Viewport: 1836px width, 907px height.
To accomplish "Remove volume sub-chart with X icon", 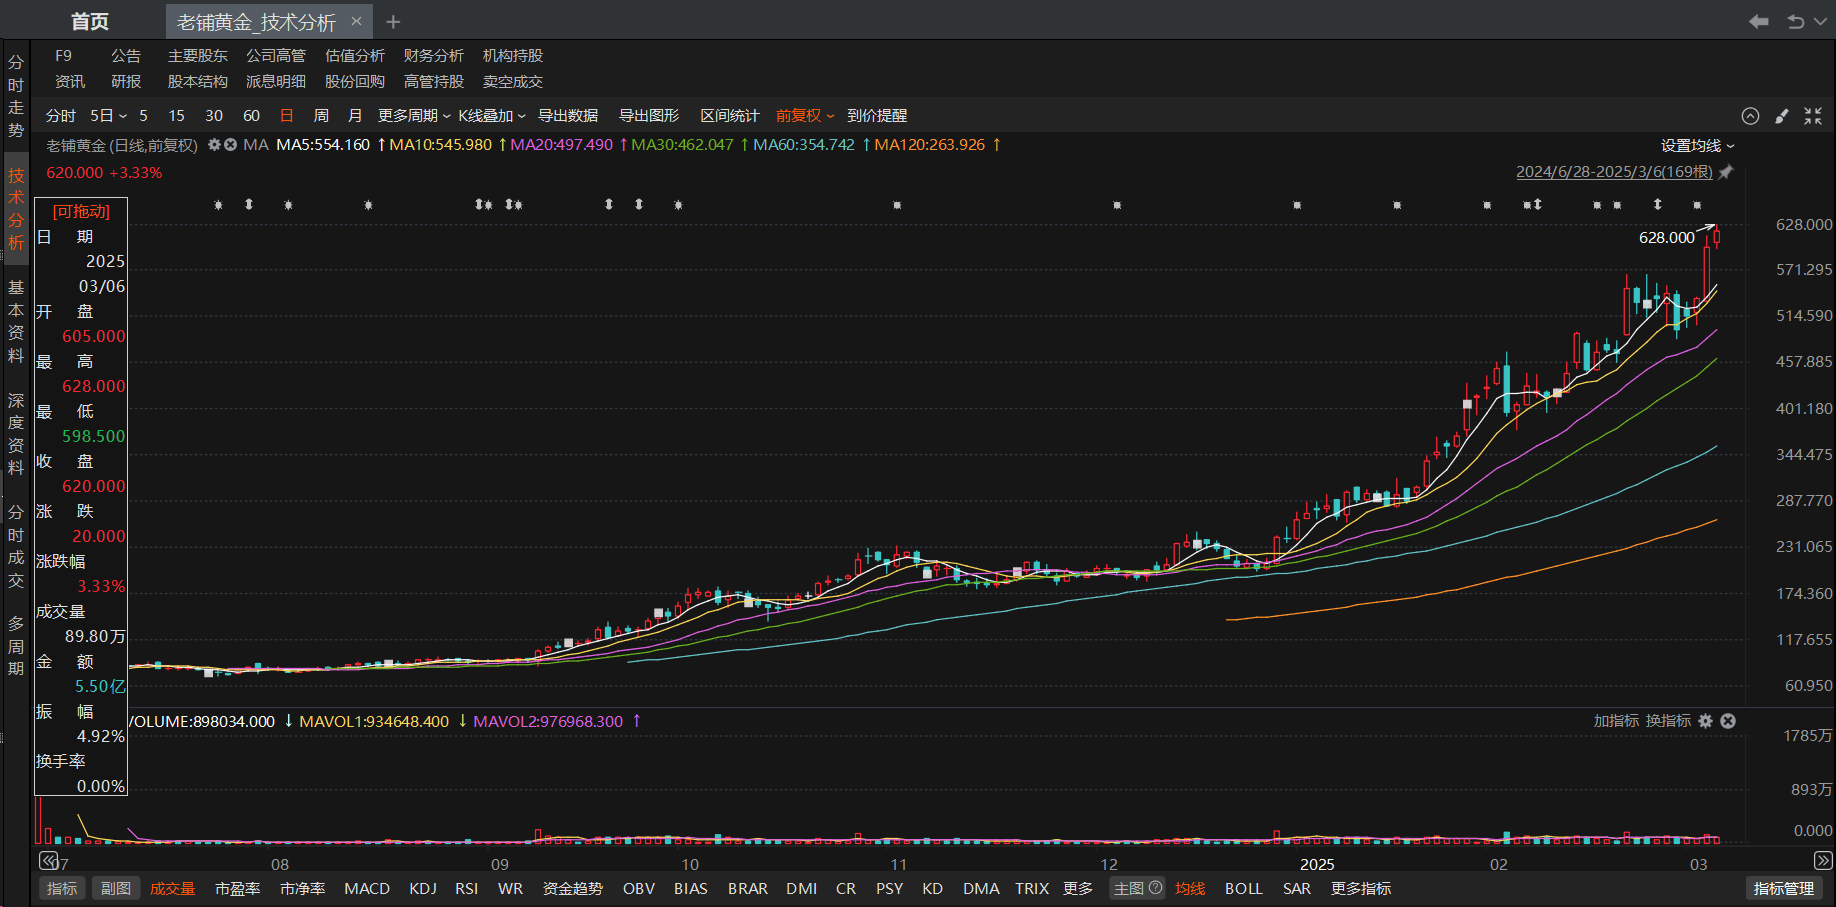I will 1728,721.
